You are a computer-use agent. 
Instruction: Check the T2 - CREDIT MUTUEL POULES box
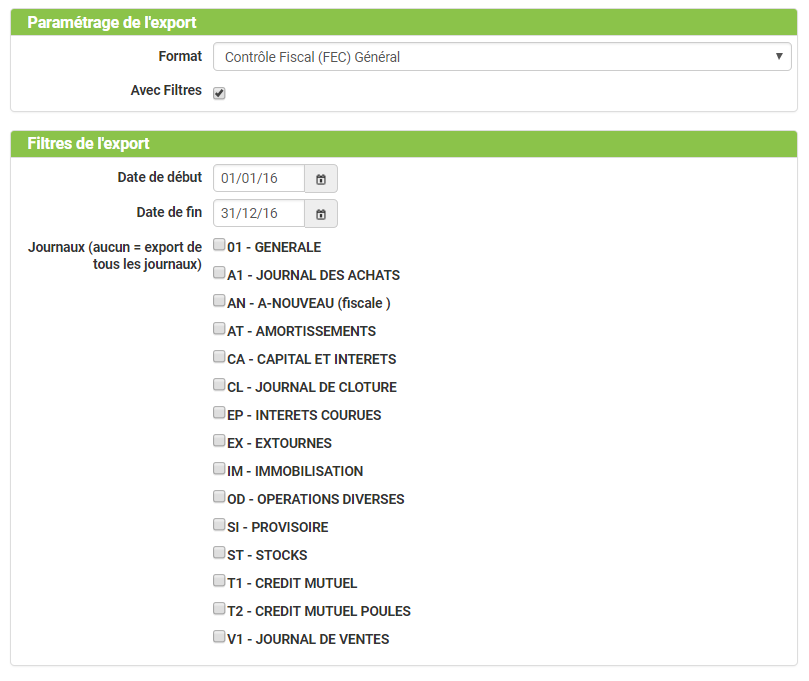click(219, 608)
